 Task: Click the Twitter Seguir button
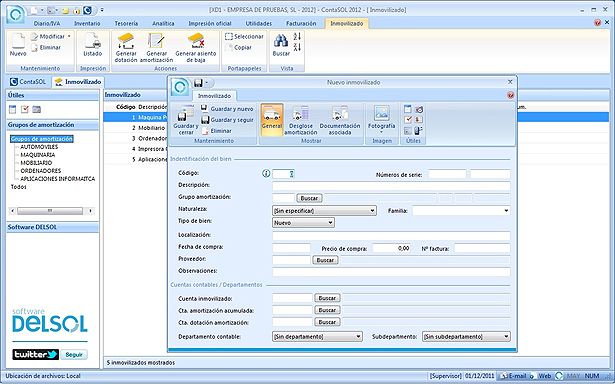click(x=74, y=355)
